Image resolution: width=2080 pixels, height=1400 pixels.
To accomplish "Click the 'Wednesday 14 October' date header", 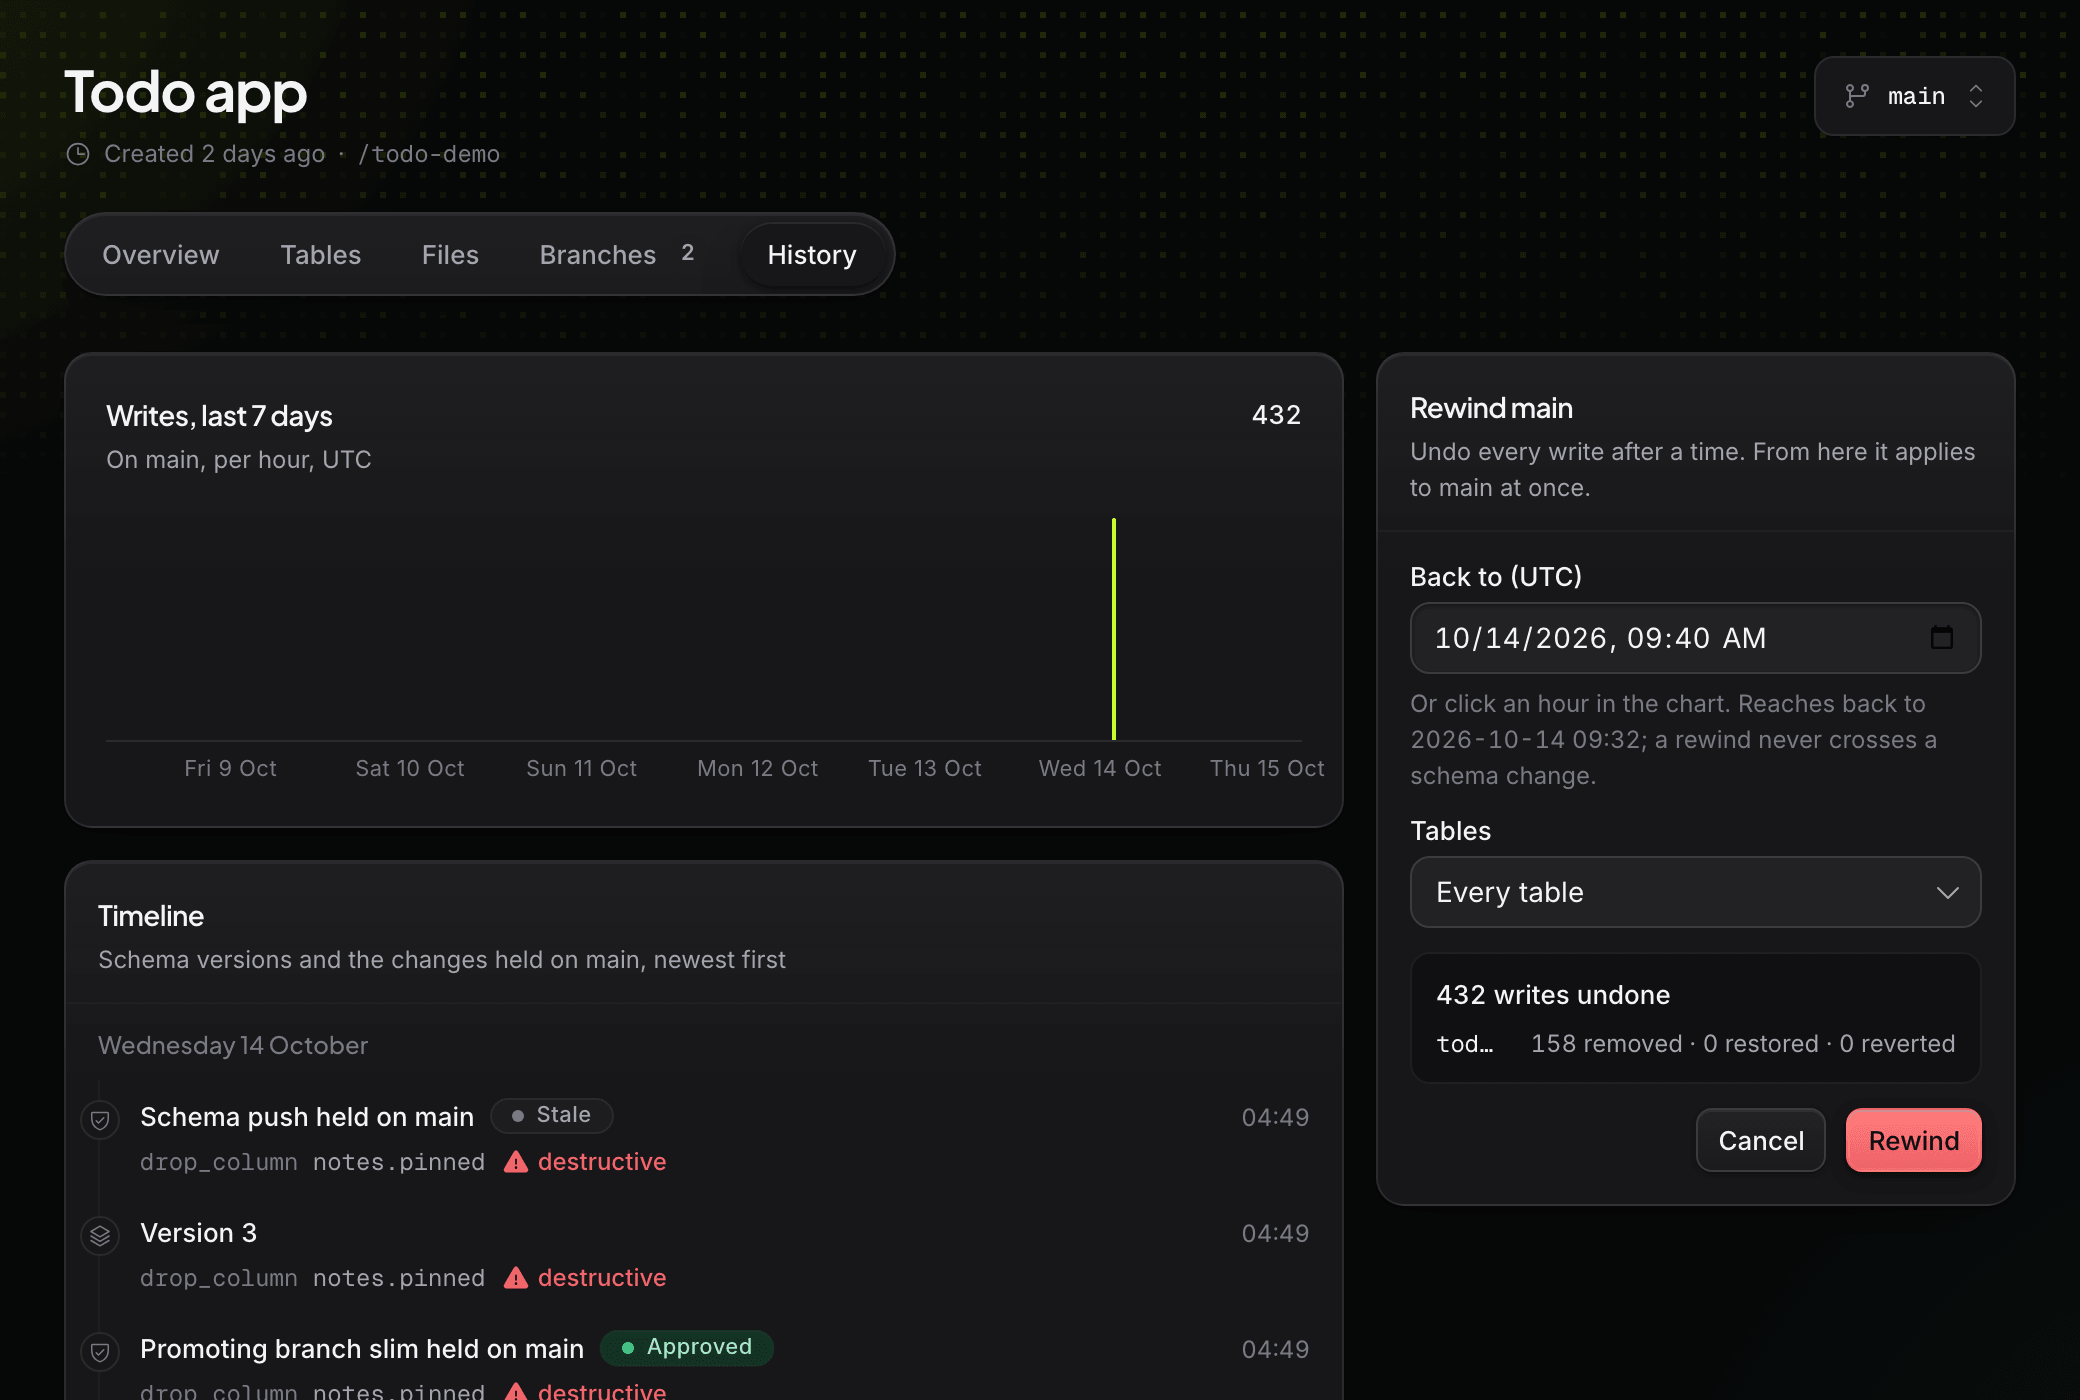I will 233,1045.
